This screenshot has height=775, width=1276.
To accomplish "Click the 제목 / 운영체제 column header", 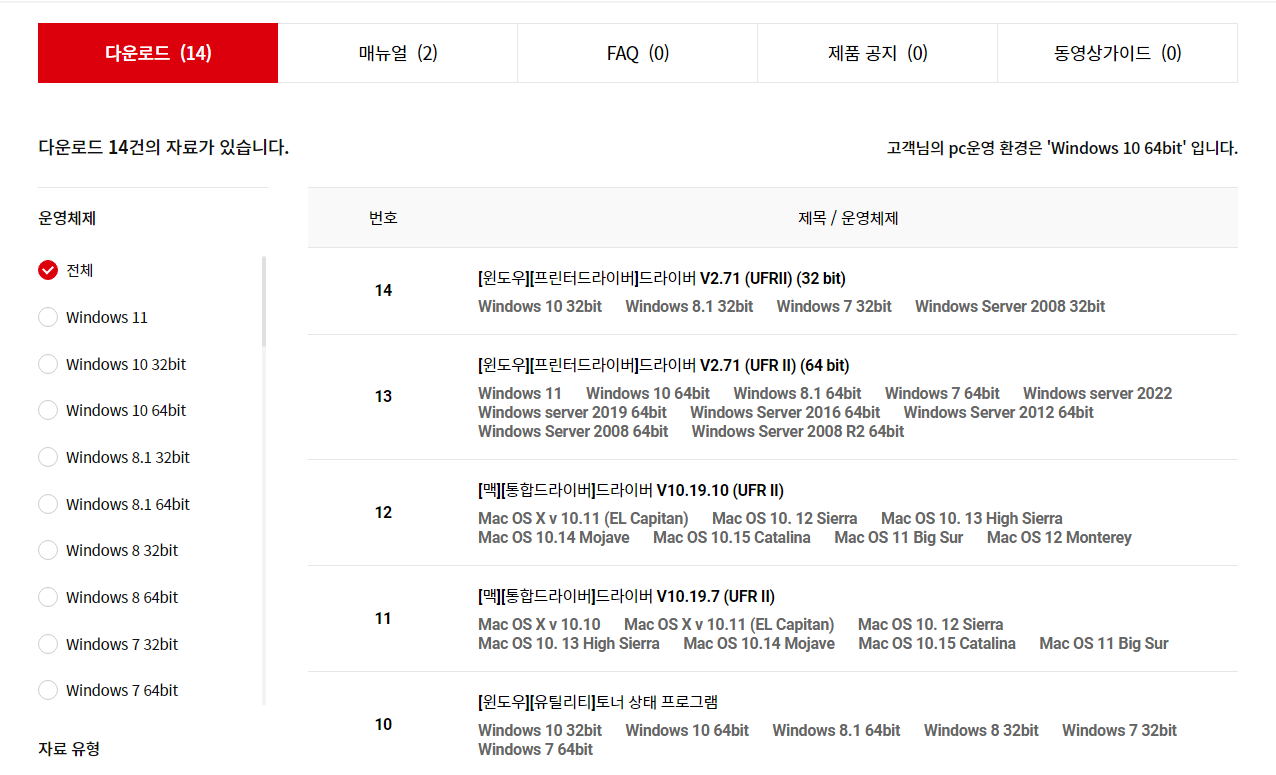I will pos(848,217).
